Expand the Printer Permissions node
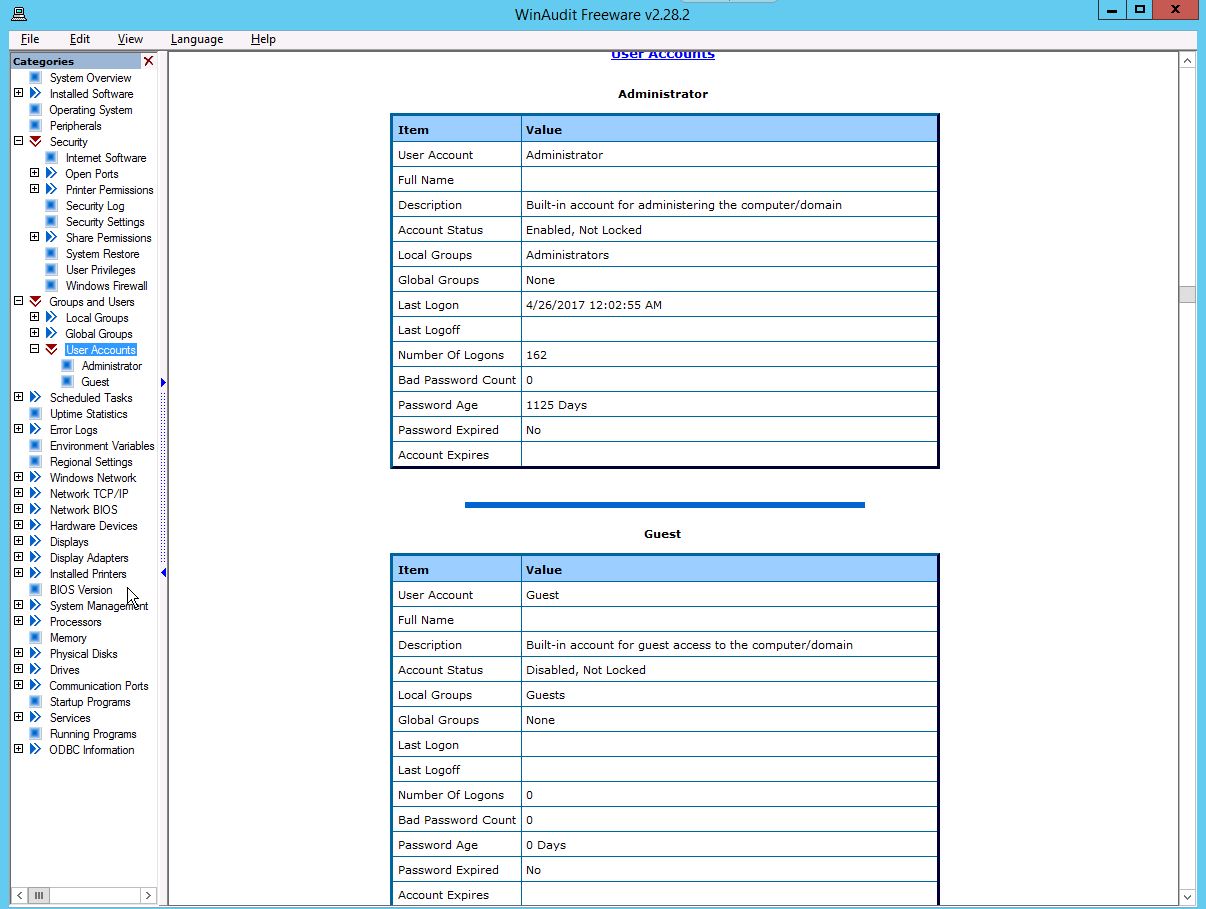The height and width of the screenshot is (909, 1206). (34, 190)
